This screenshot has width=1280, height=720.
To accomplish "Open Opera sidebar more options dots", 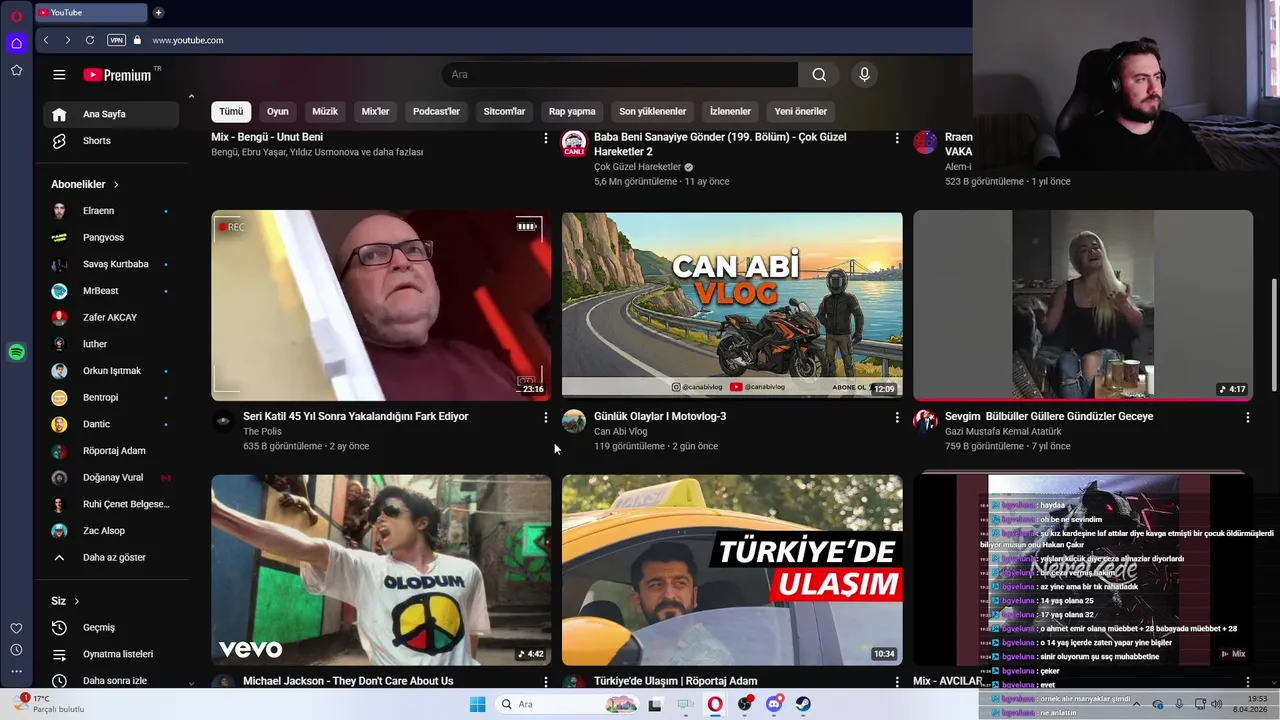I will pos(16,672).
